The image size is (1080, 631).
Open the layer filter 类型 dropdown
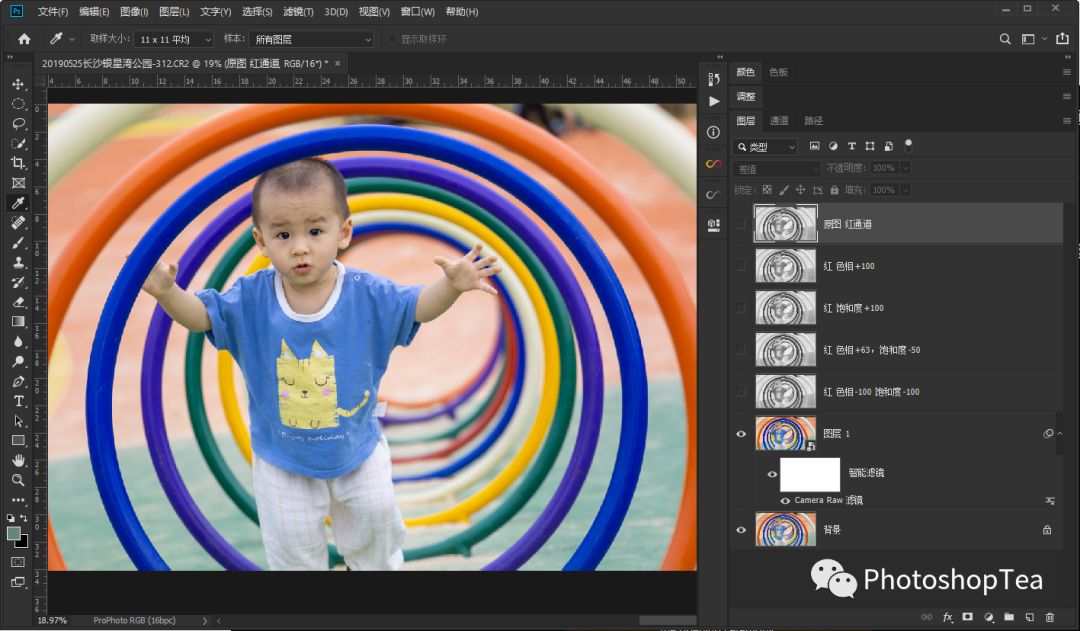765,147
